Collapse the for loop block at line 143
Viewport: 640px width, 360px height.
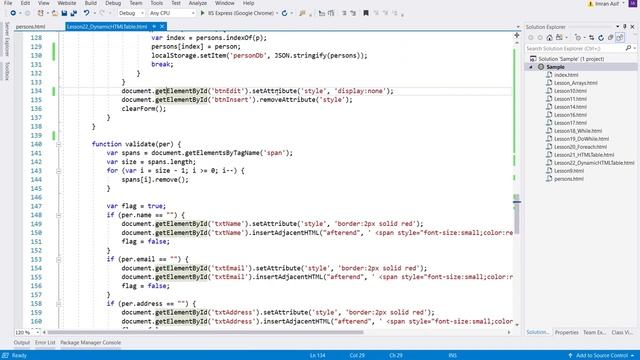click(58, 171)
